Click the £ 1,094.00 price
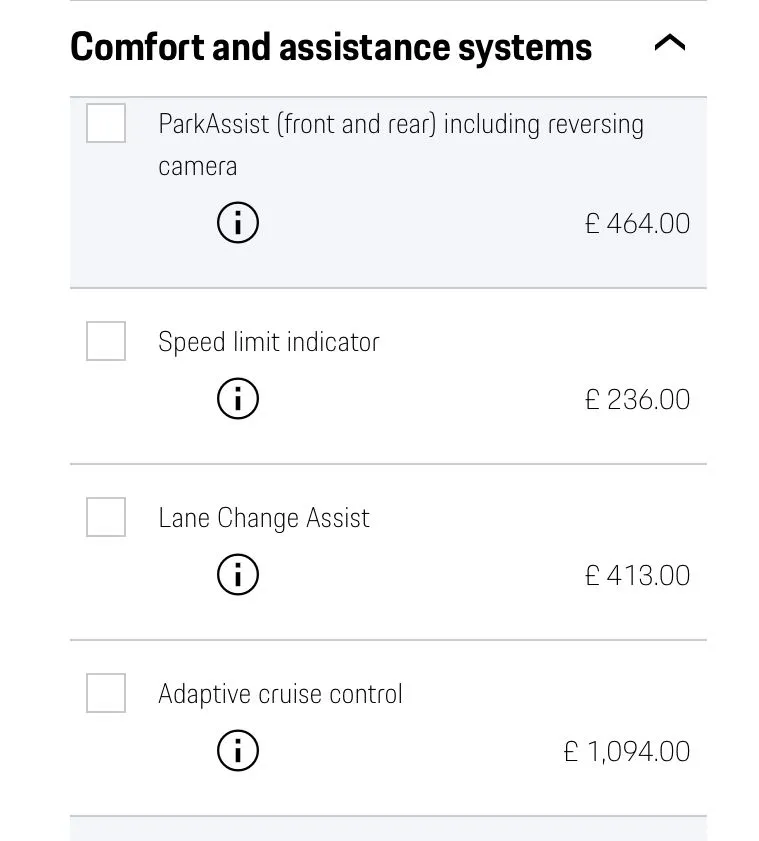The image size is (759, 841). tap(626, 751)
